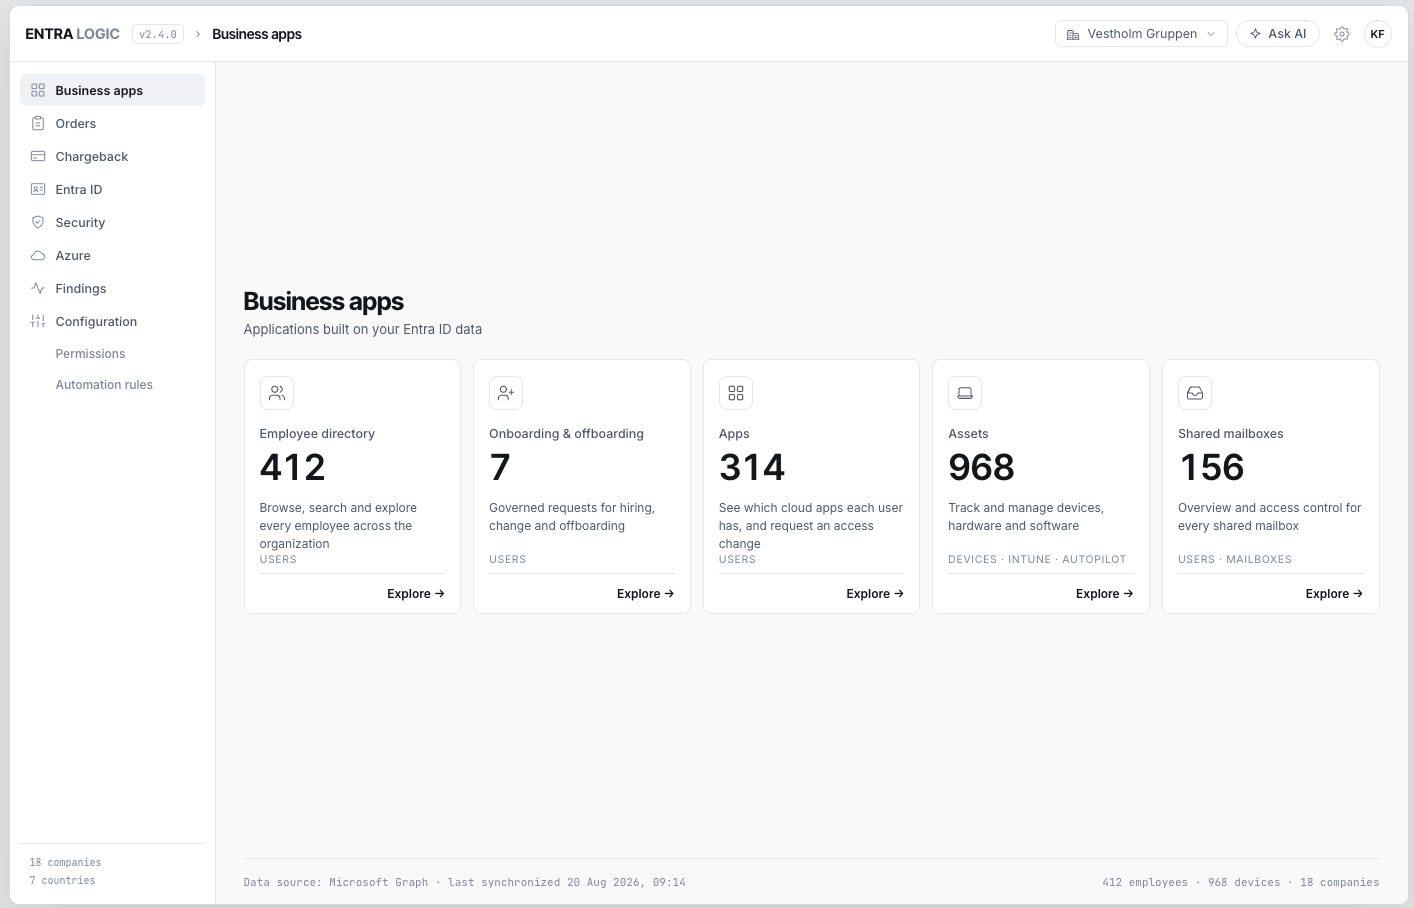Screen dimensions: 1414x908
Task: Click the Apps card grid icon
Action: tap(736, 393)
